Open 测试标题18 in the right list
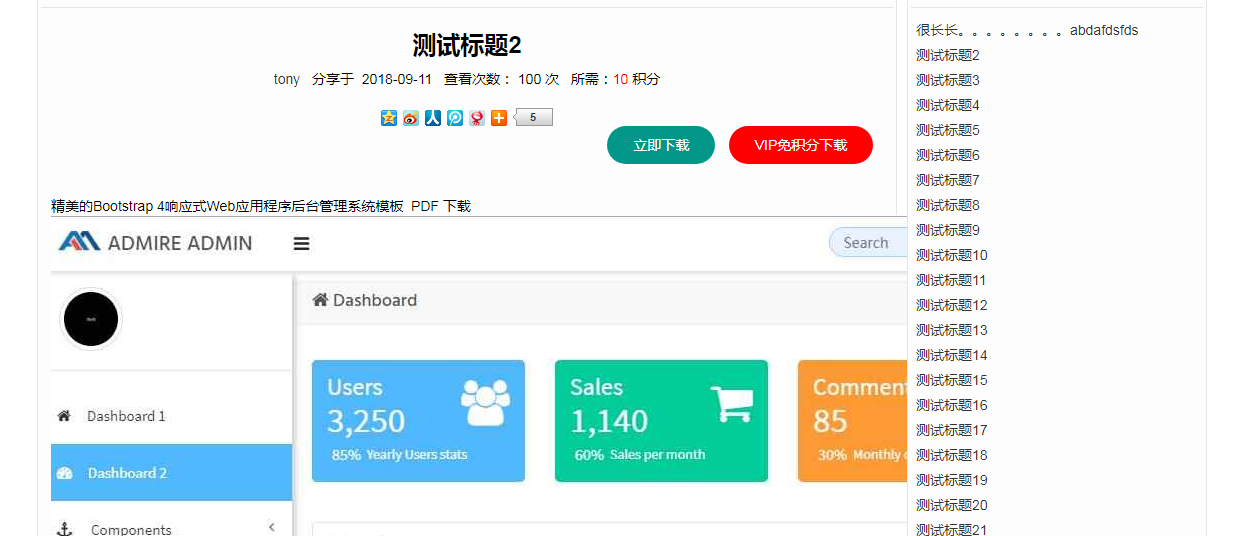 (952, 455)
